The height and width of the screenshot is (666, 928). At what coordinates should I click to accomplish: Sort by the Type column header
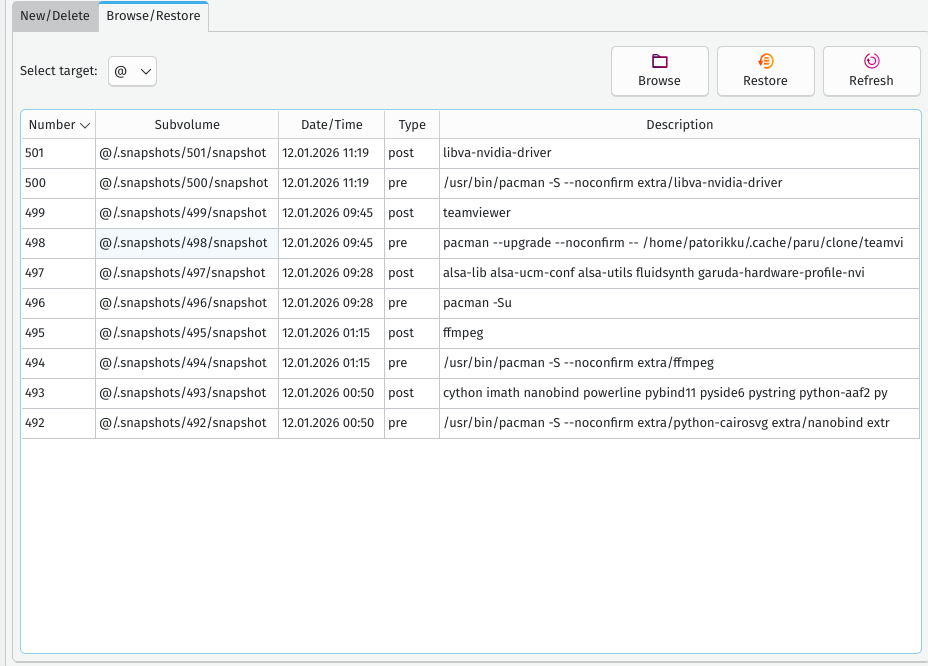(x=411, y=125)
